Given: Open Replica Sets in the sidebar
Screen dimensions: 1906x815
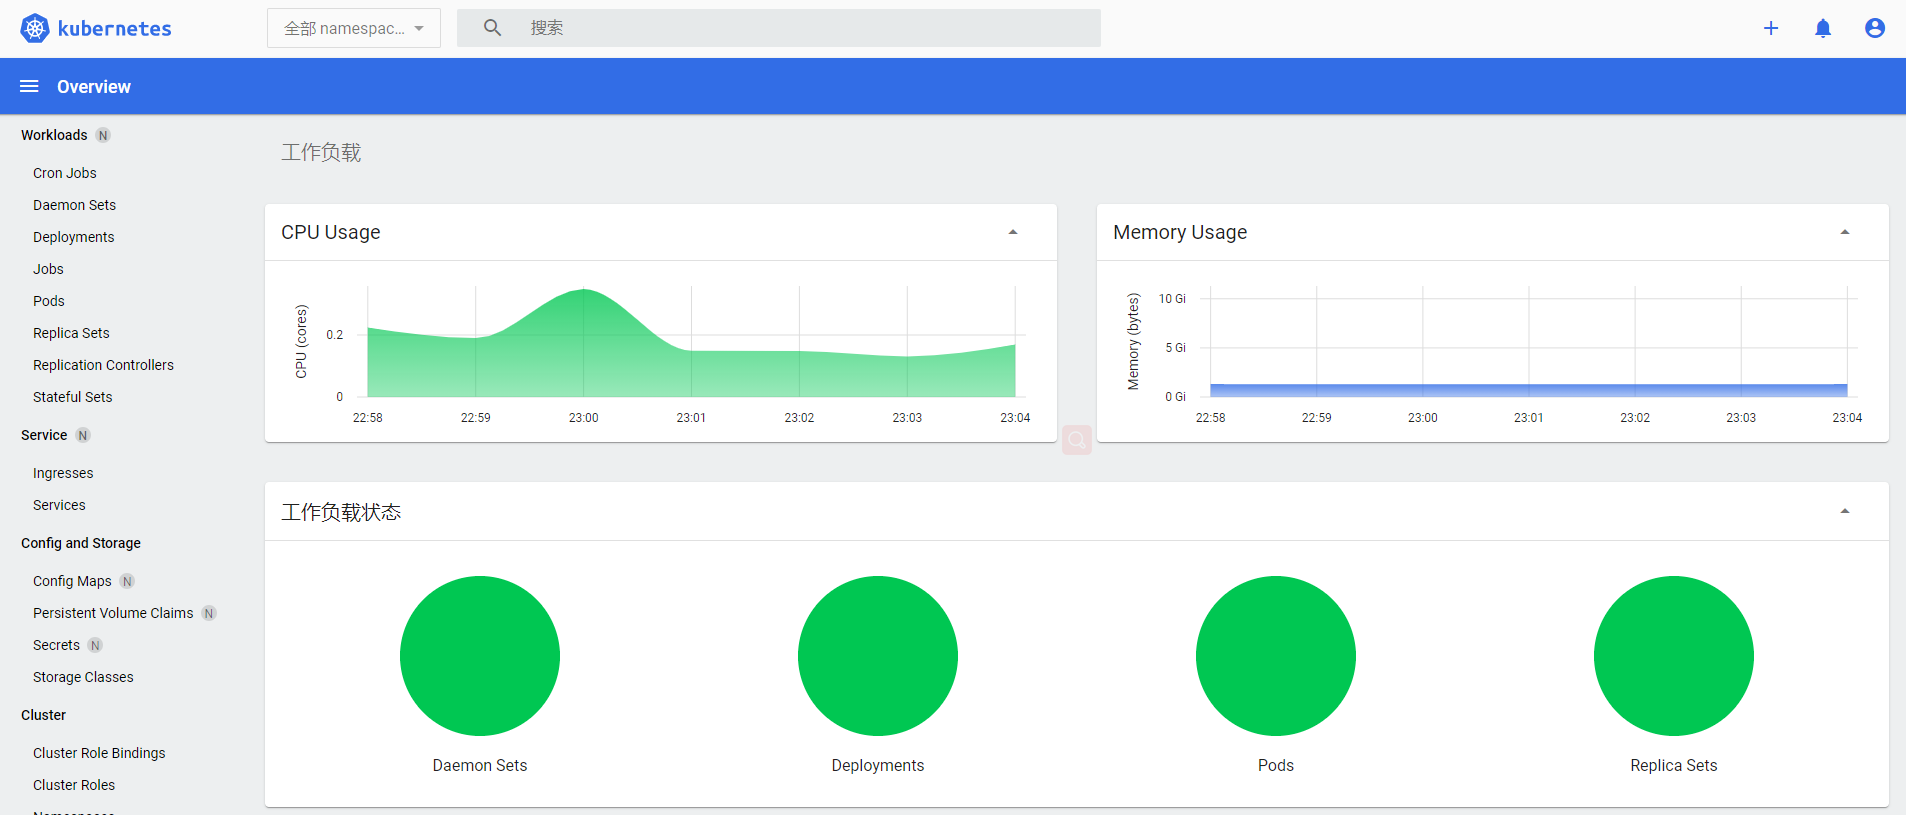Looking at the screenshot, I should pyautogui.click(x=71, y=333).
